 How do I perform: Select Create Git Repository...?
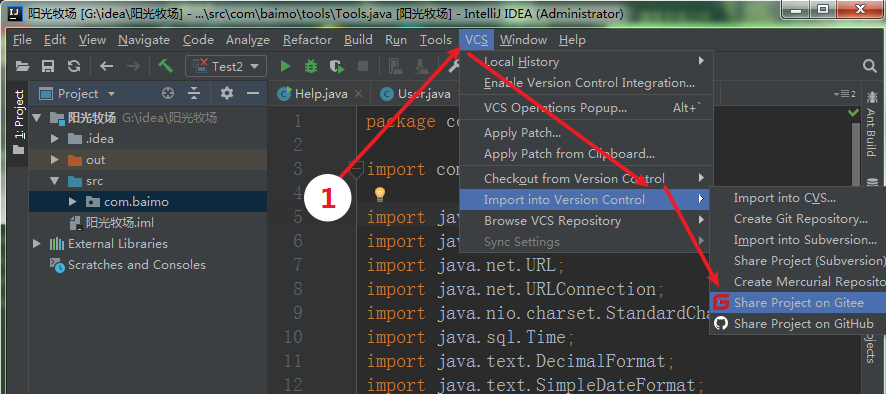798,219
